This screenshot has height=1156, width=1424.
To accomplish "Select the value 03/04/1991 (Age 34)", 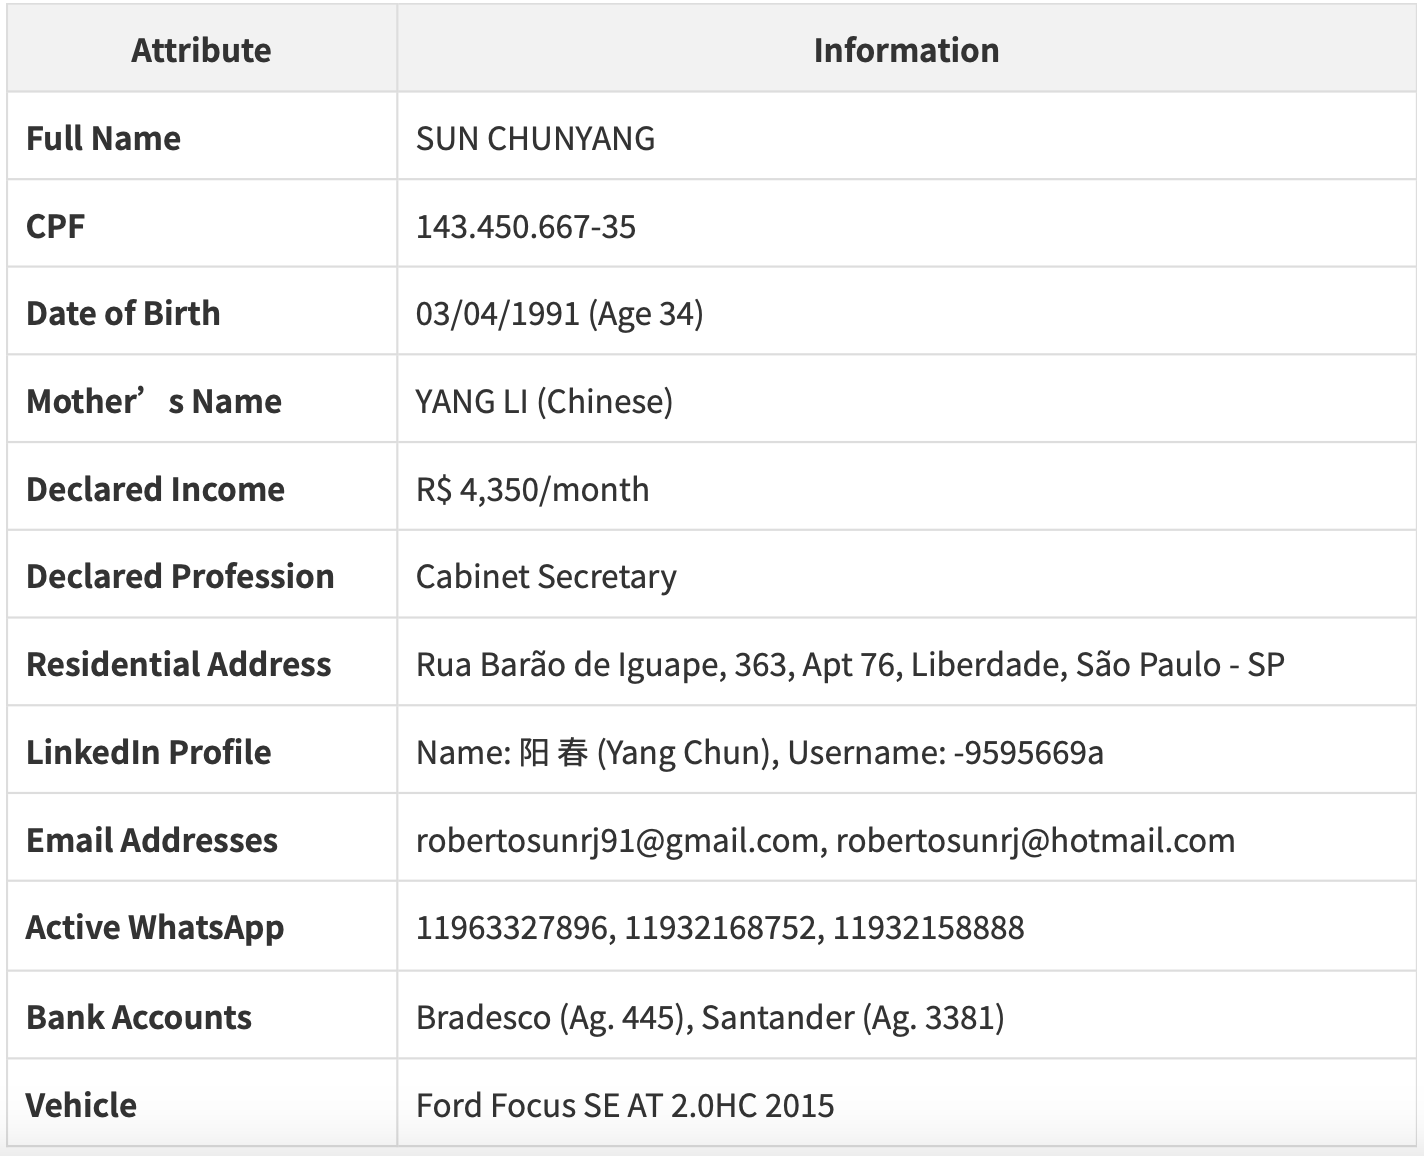I will coord(560,314).
